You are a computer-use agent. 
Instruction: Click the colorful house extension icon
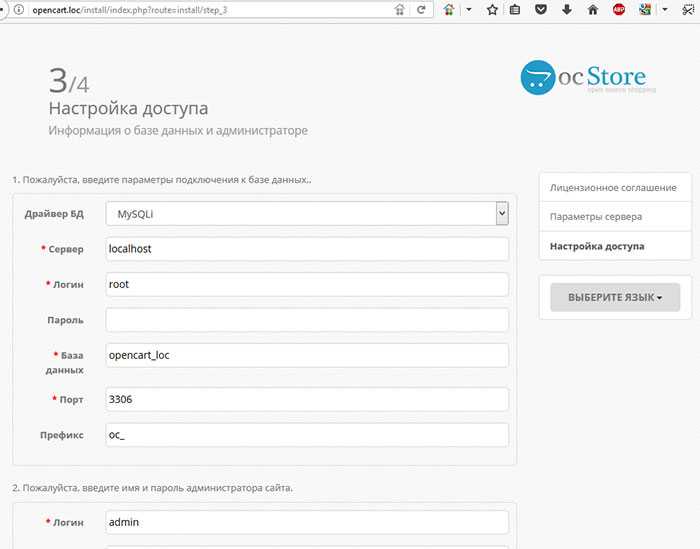(x=449, y=9)
